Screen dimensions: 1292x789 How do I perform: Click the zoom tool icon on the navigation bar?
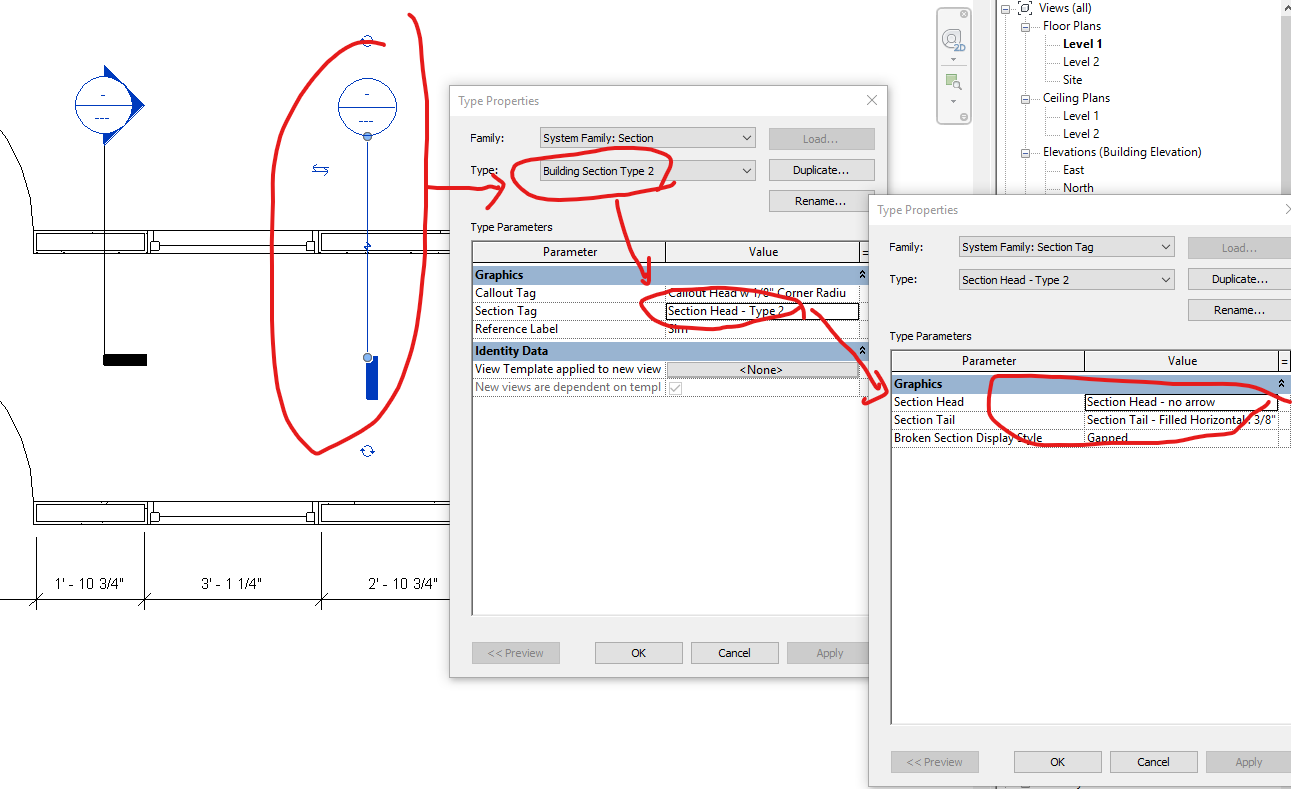click(x=951, y=83)
